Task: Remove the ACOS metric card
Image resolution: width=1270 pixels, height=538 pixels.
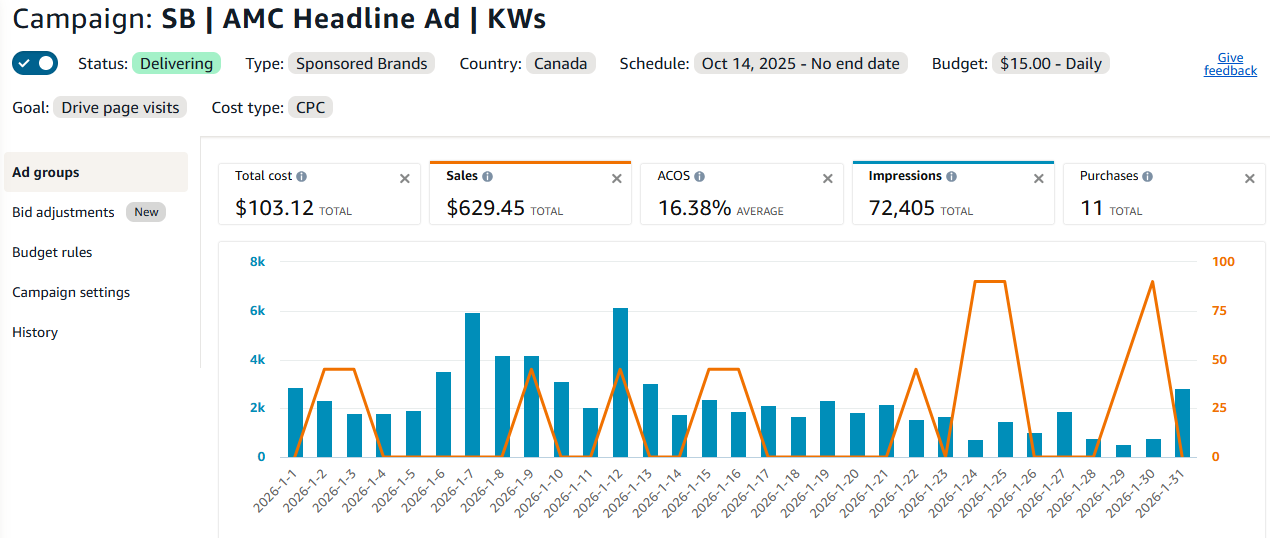Action: 827,179
